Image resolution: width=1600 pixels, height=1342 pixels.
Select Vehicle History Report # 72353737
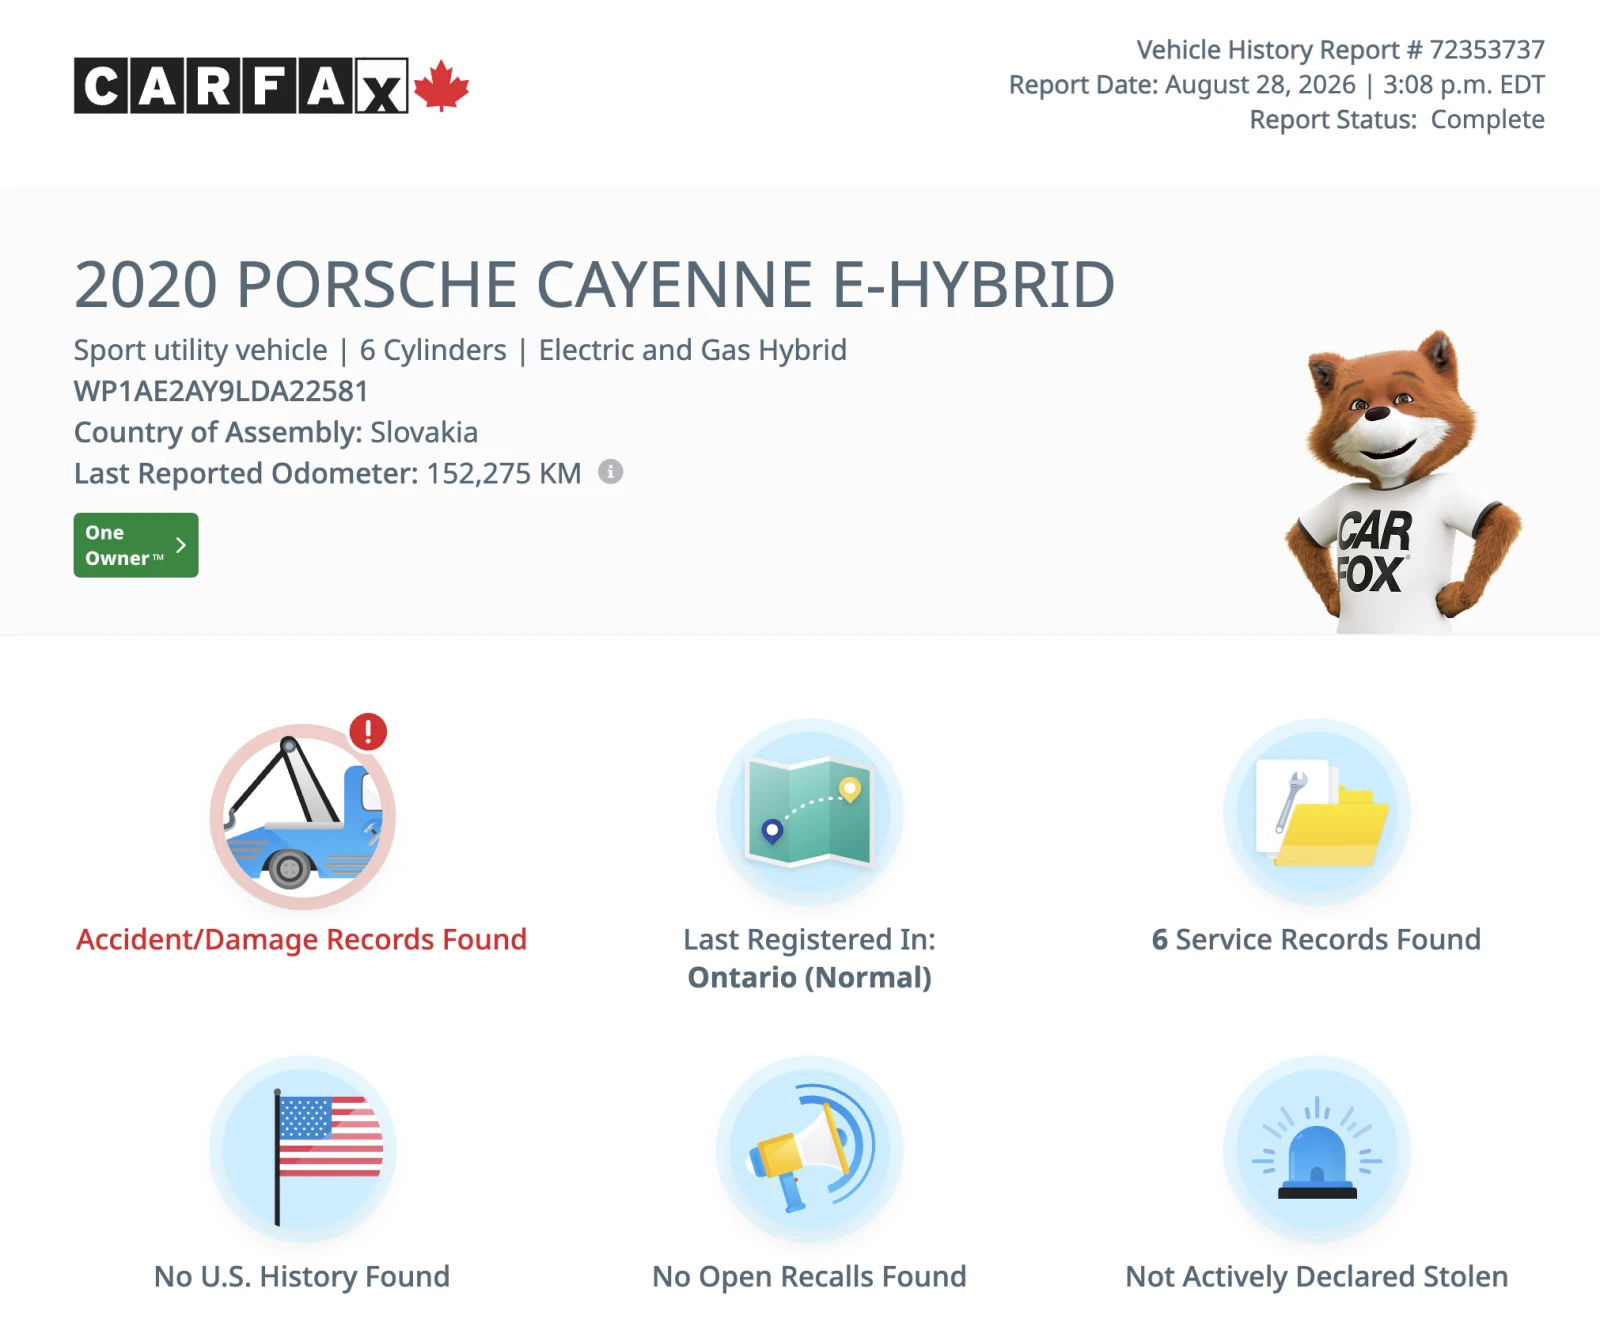point(1341,50)
